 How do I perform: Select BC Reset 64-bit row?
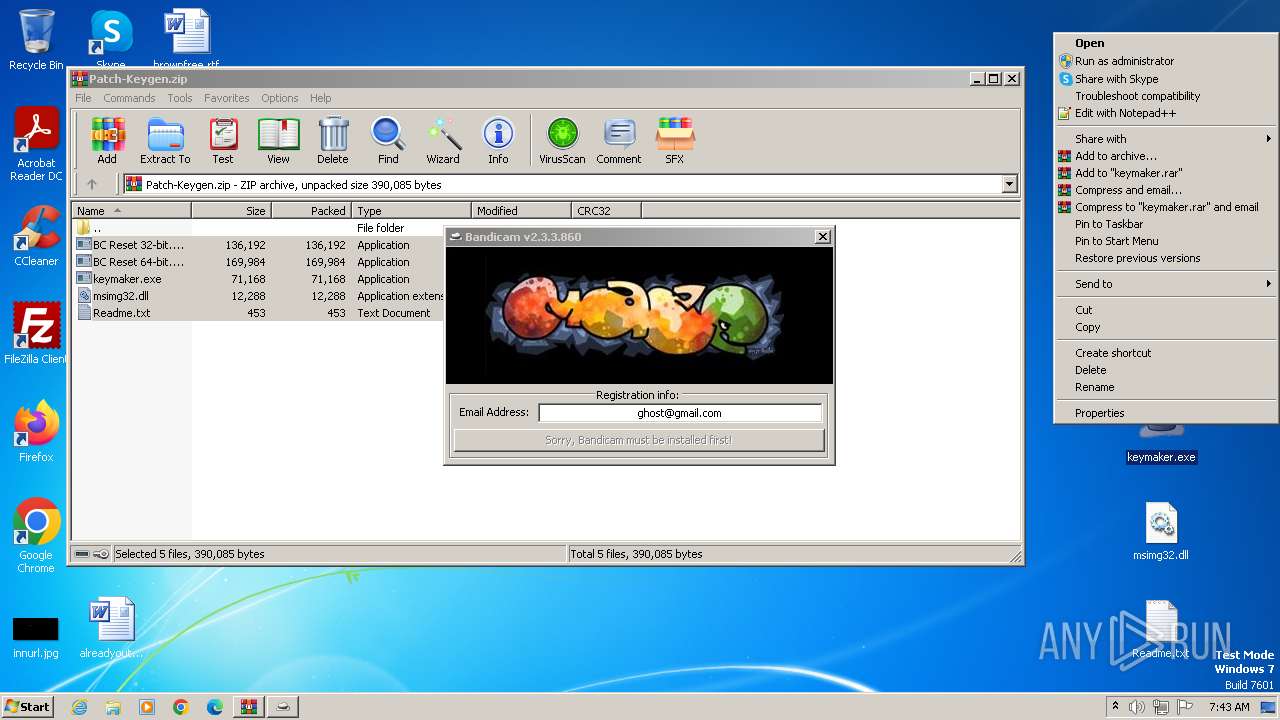(x=258, y=262)
